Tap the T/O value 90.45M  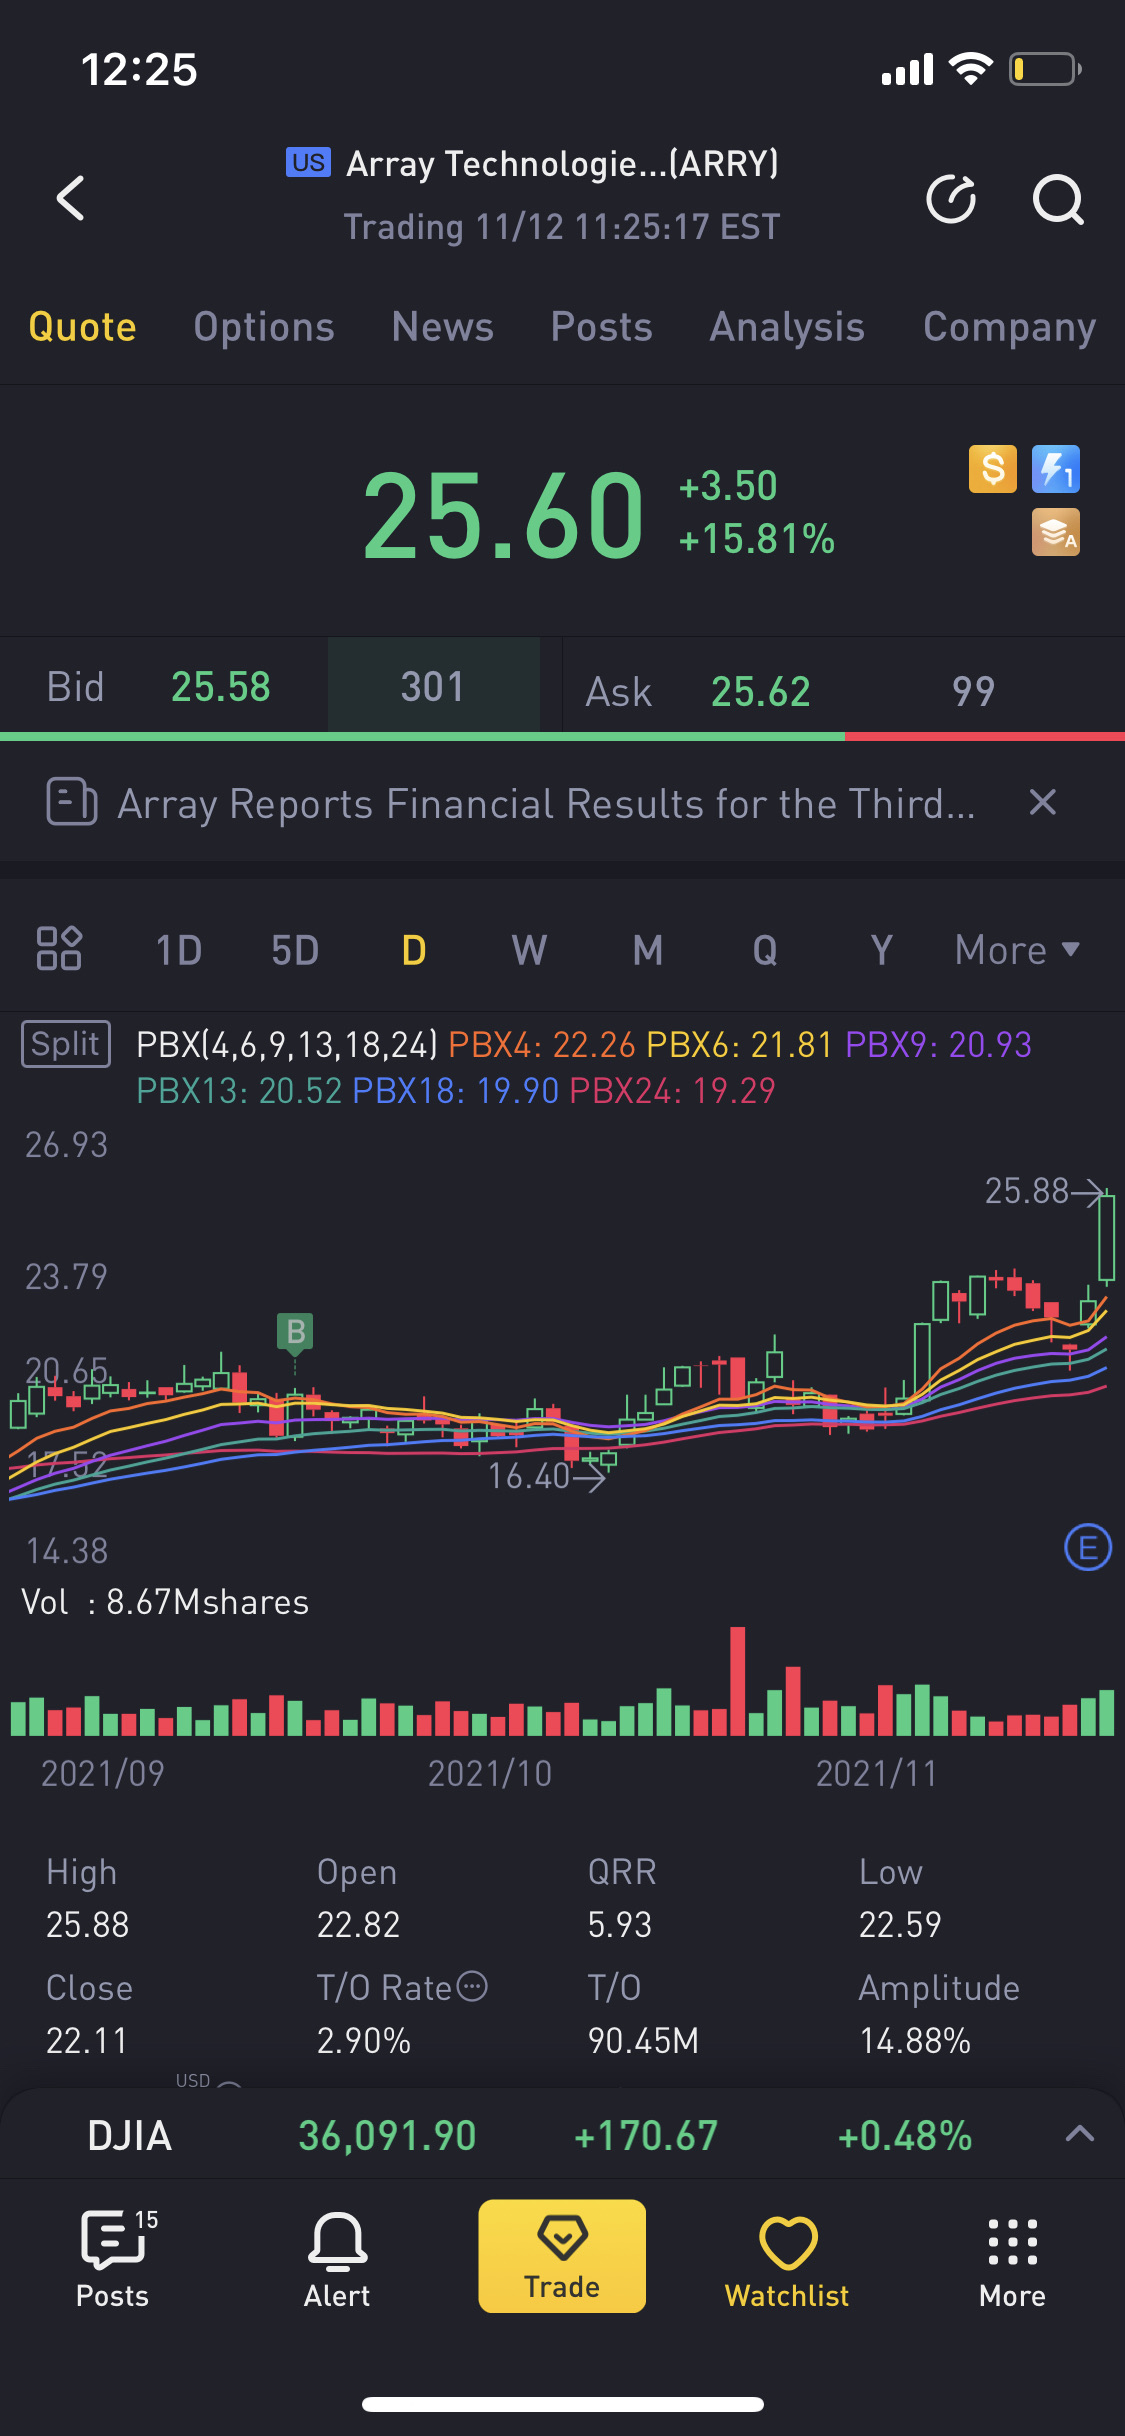pyautogui.click(x=643, y=2040)
